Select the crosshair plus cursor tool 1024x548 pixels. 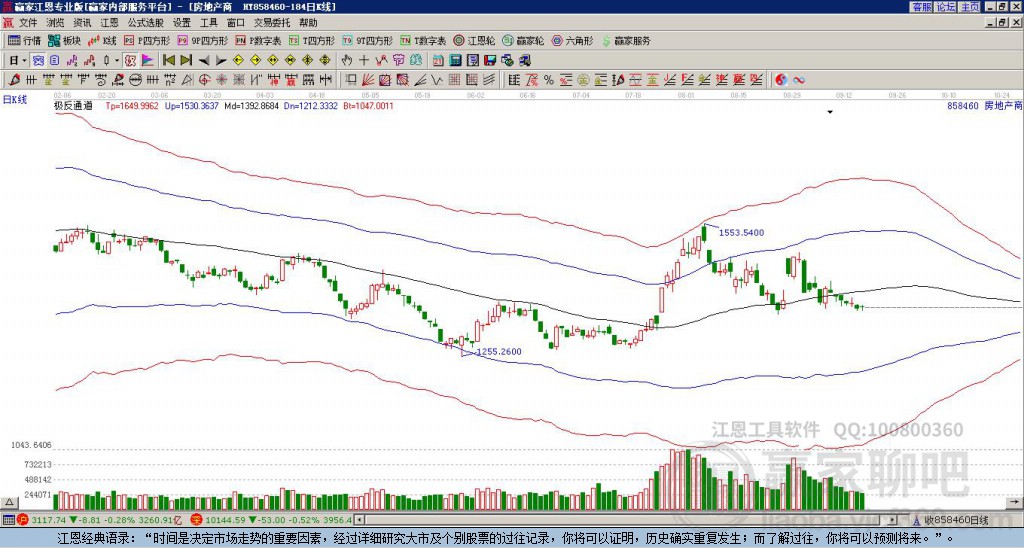(364, 60)
